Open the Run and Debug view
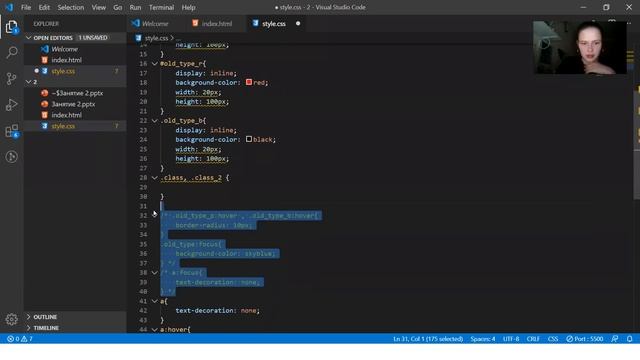This screenshot has width=640, height=360. click(x=11, y=104)
